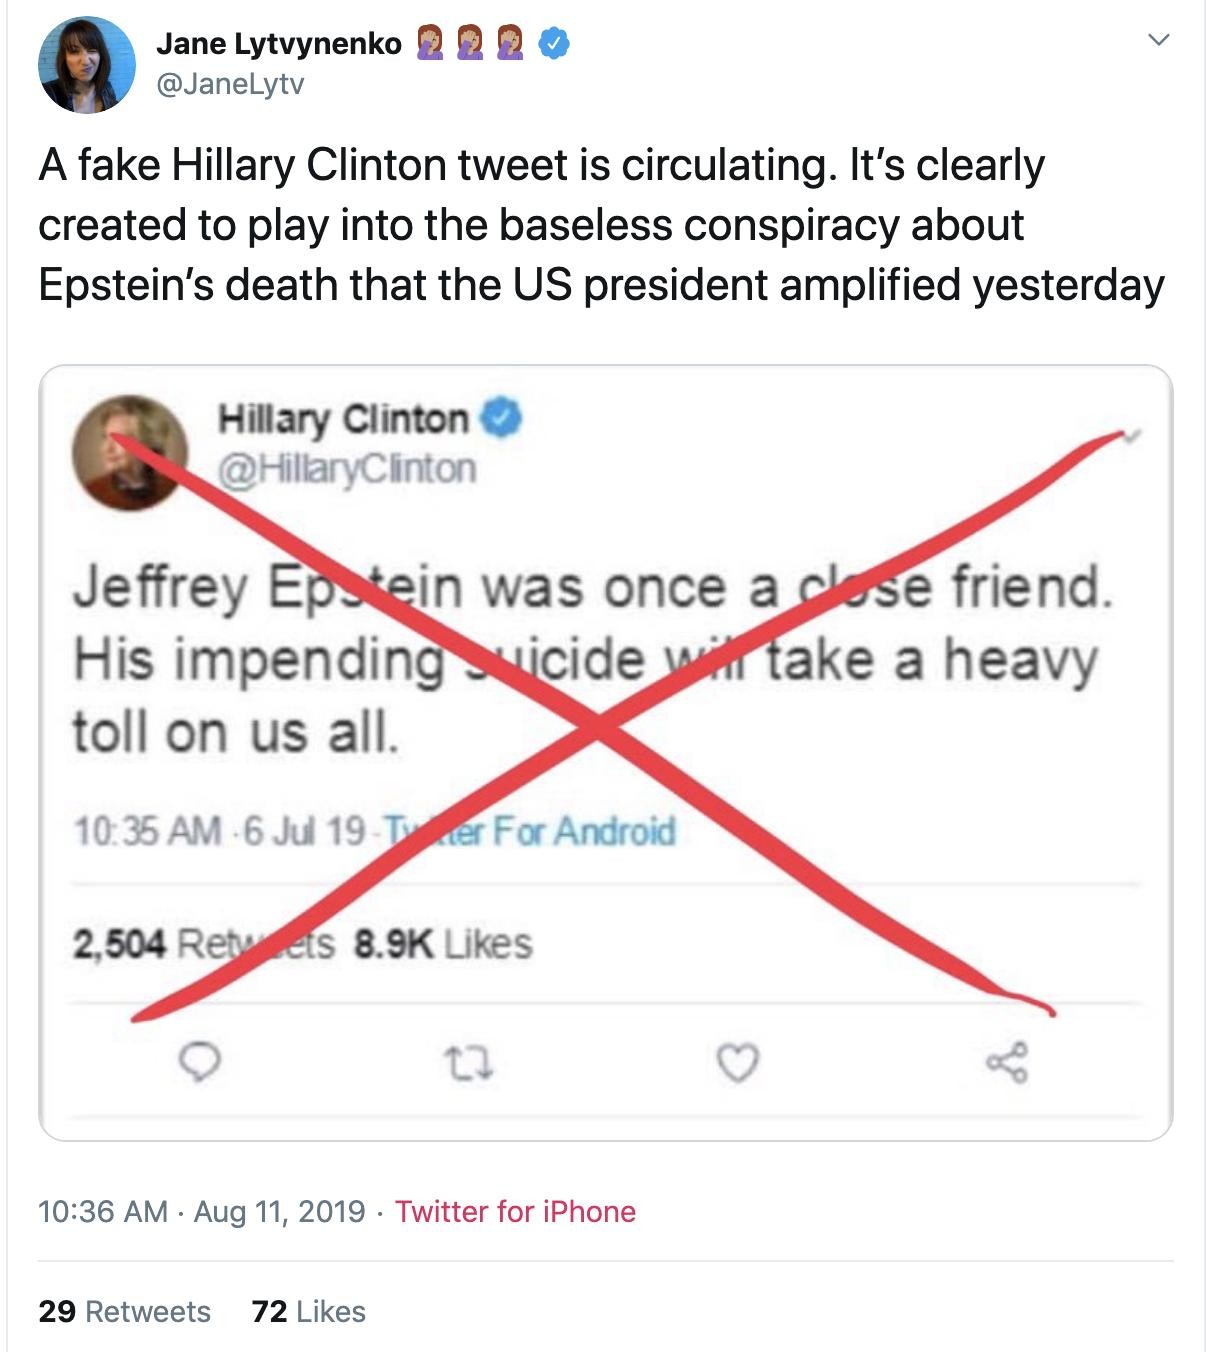Click the Twitter For Android text in image

pos(530,831)
